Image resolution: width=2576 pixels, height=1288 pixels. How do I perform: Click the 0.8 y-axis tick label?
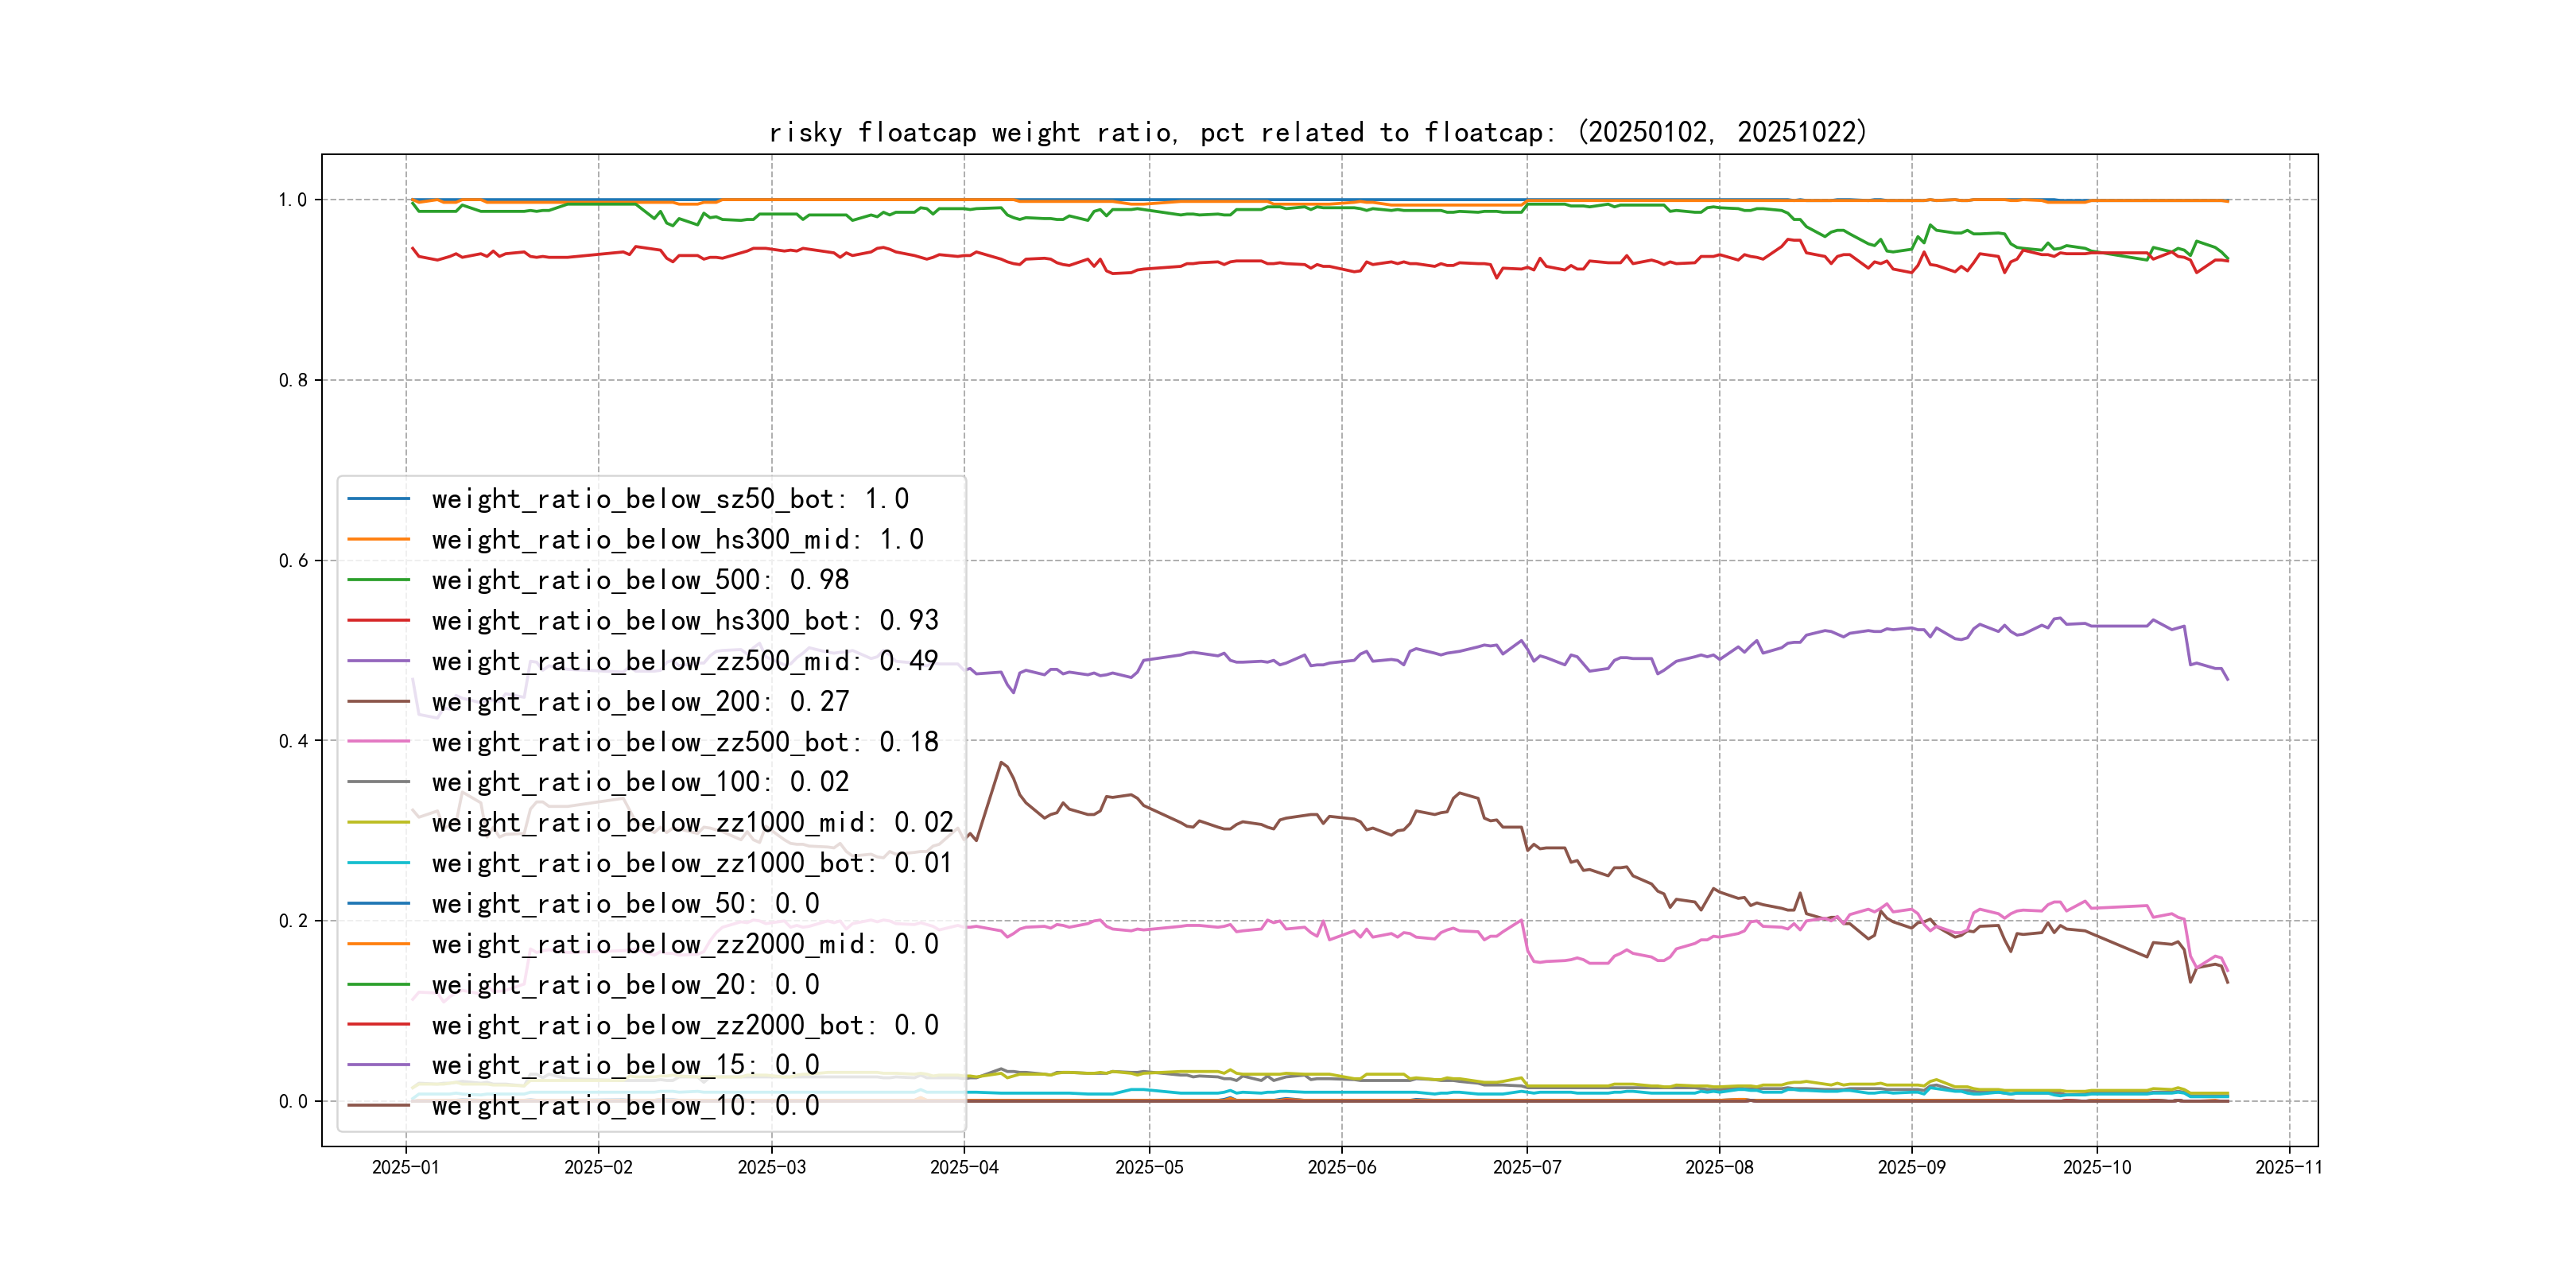tap(293, 380)
